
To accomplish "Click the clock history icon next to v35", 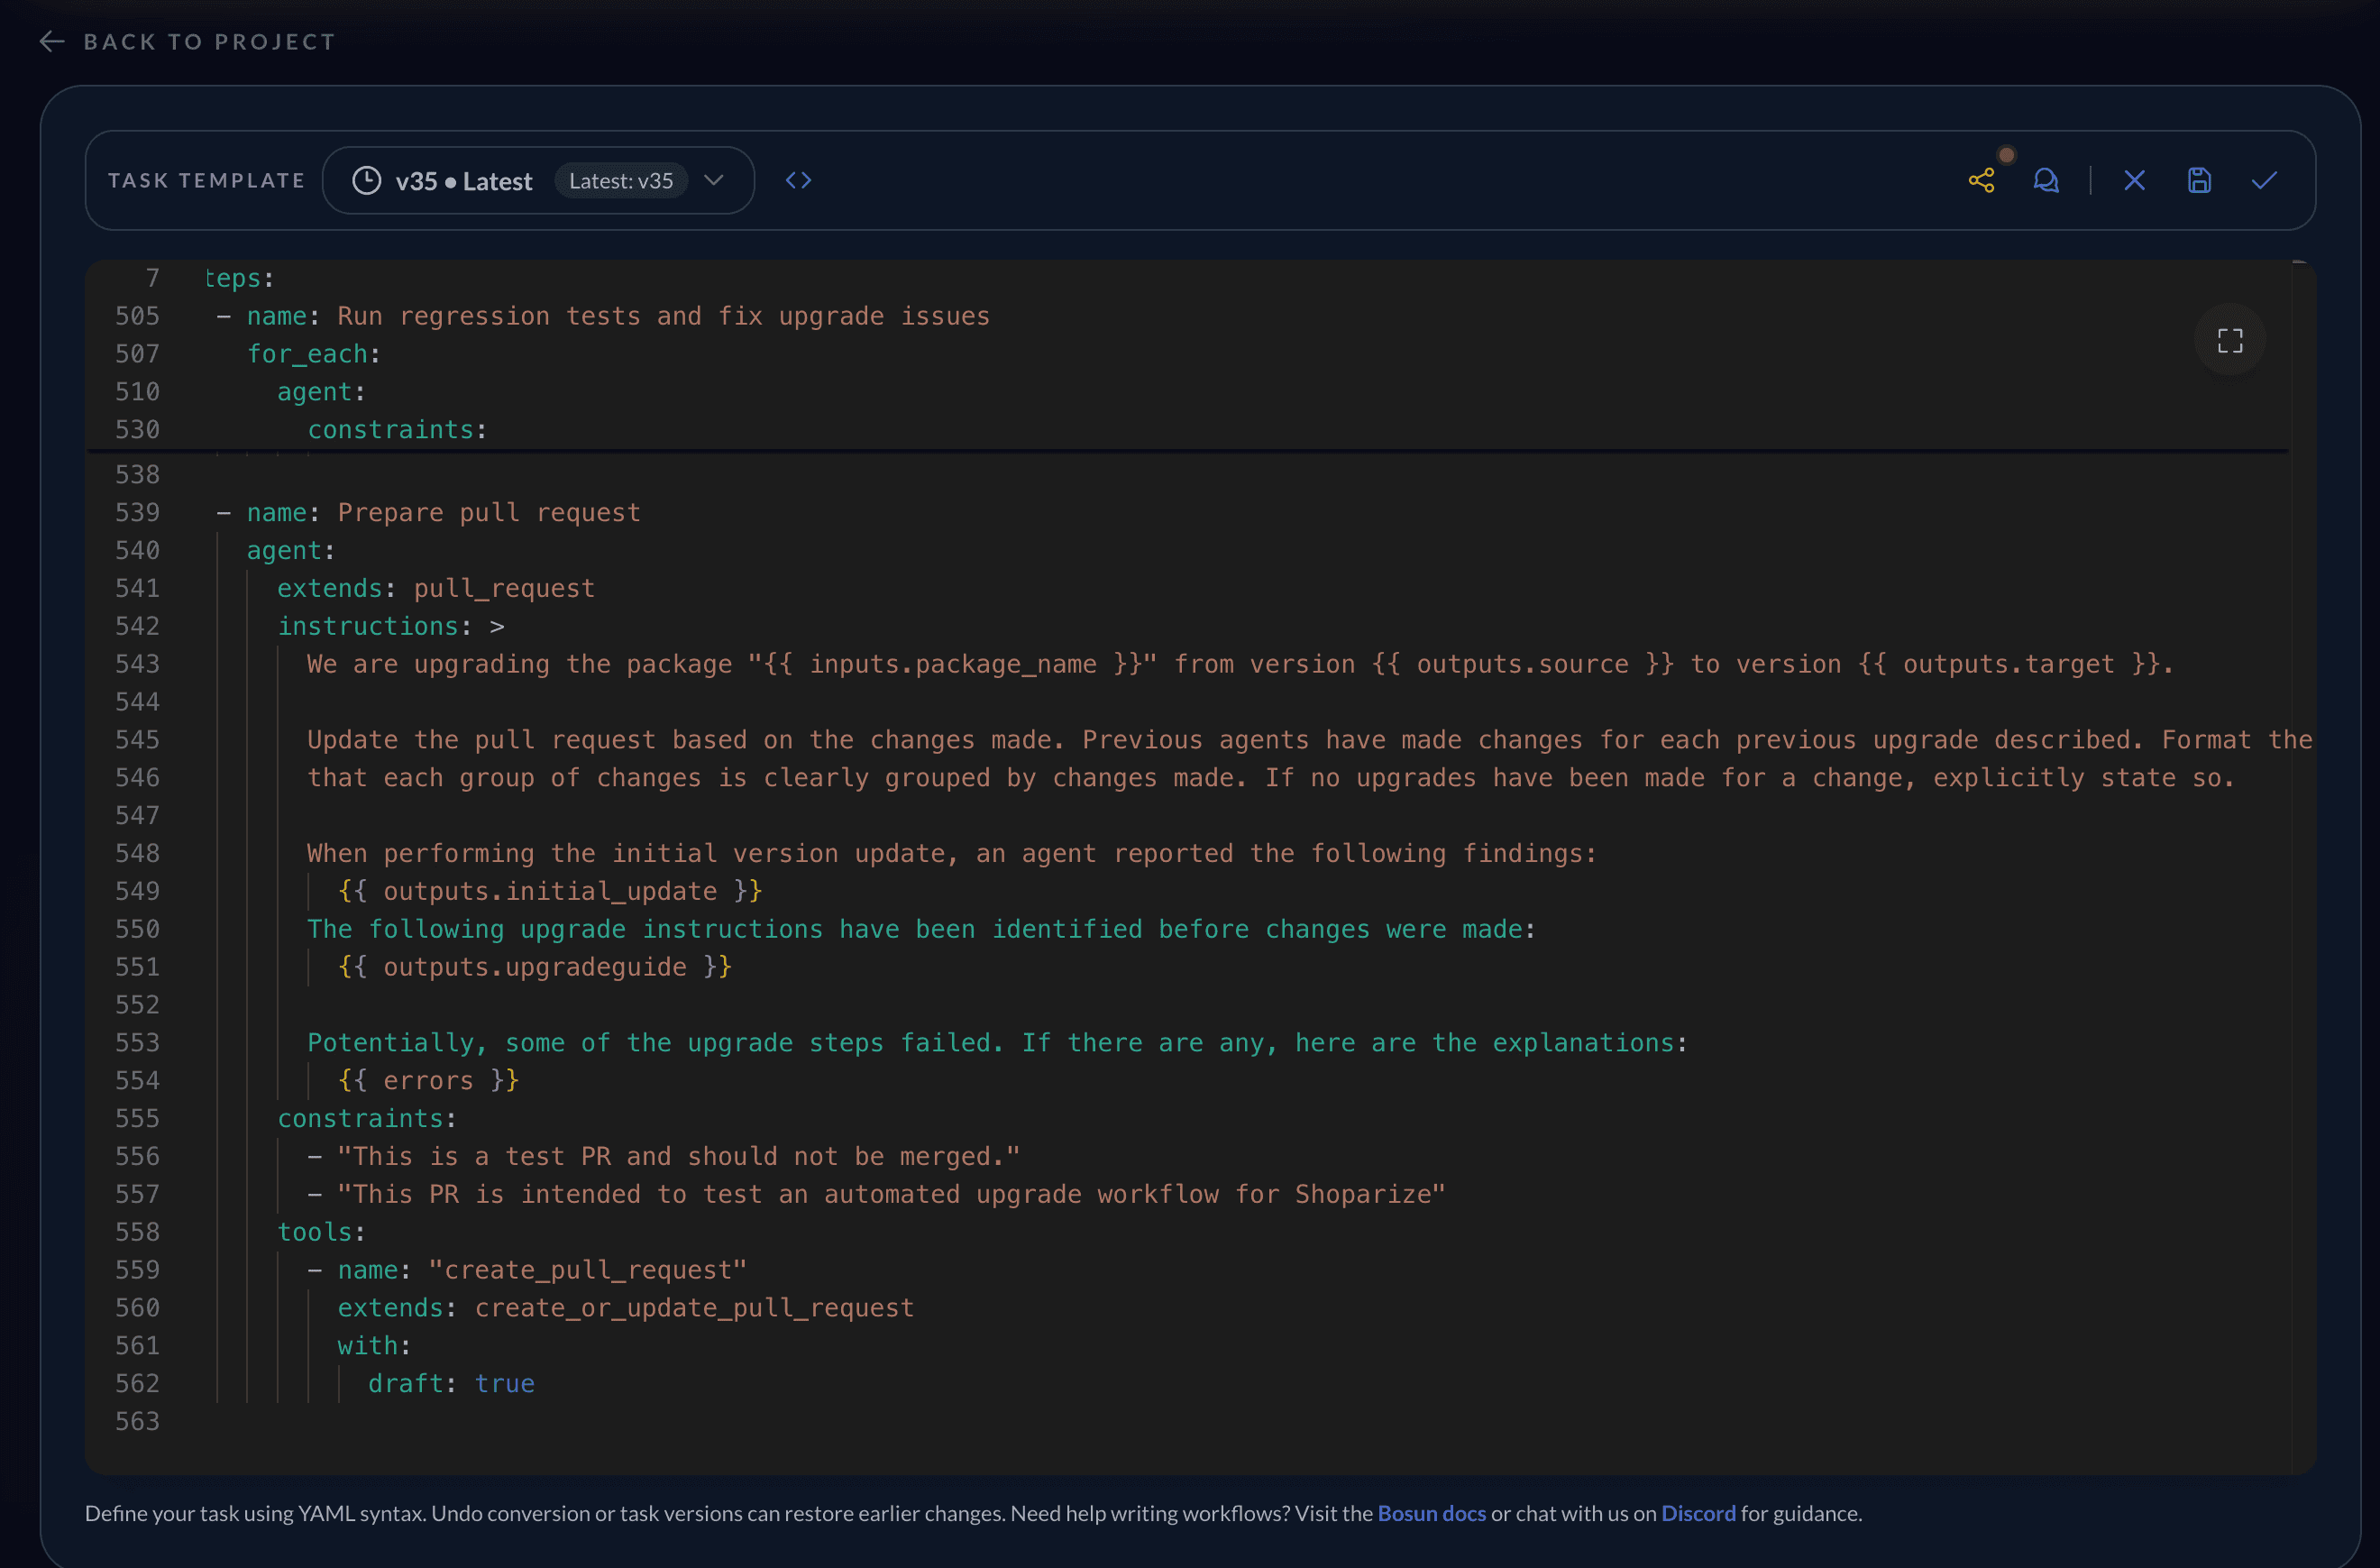I will coord(367,181).
